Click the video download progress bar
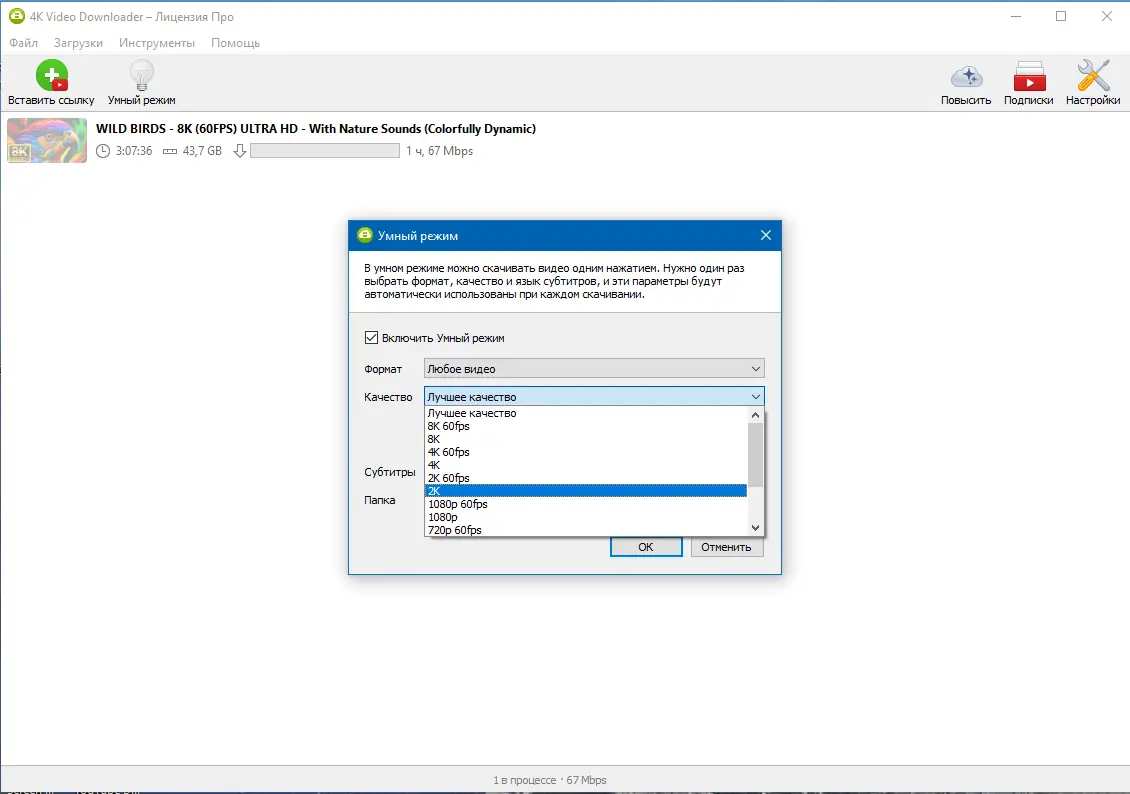1130x794 pixels. click(x=325, y=151)
